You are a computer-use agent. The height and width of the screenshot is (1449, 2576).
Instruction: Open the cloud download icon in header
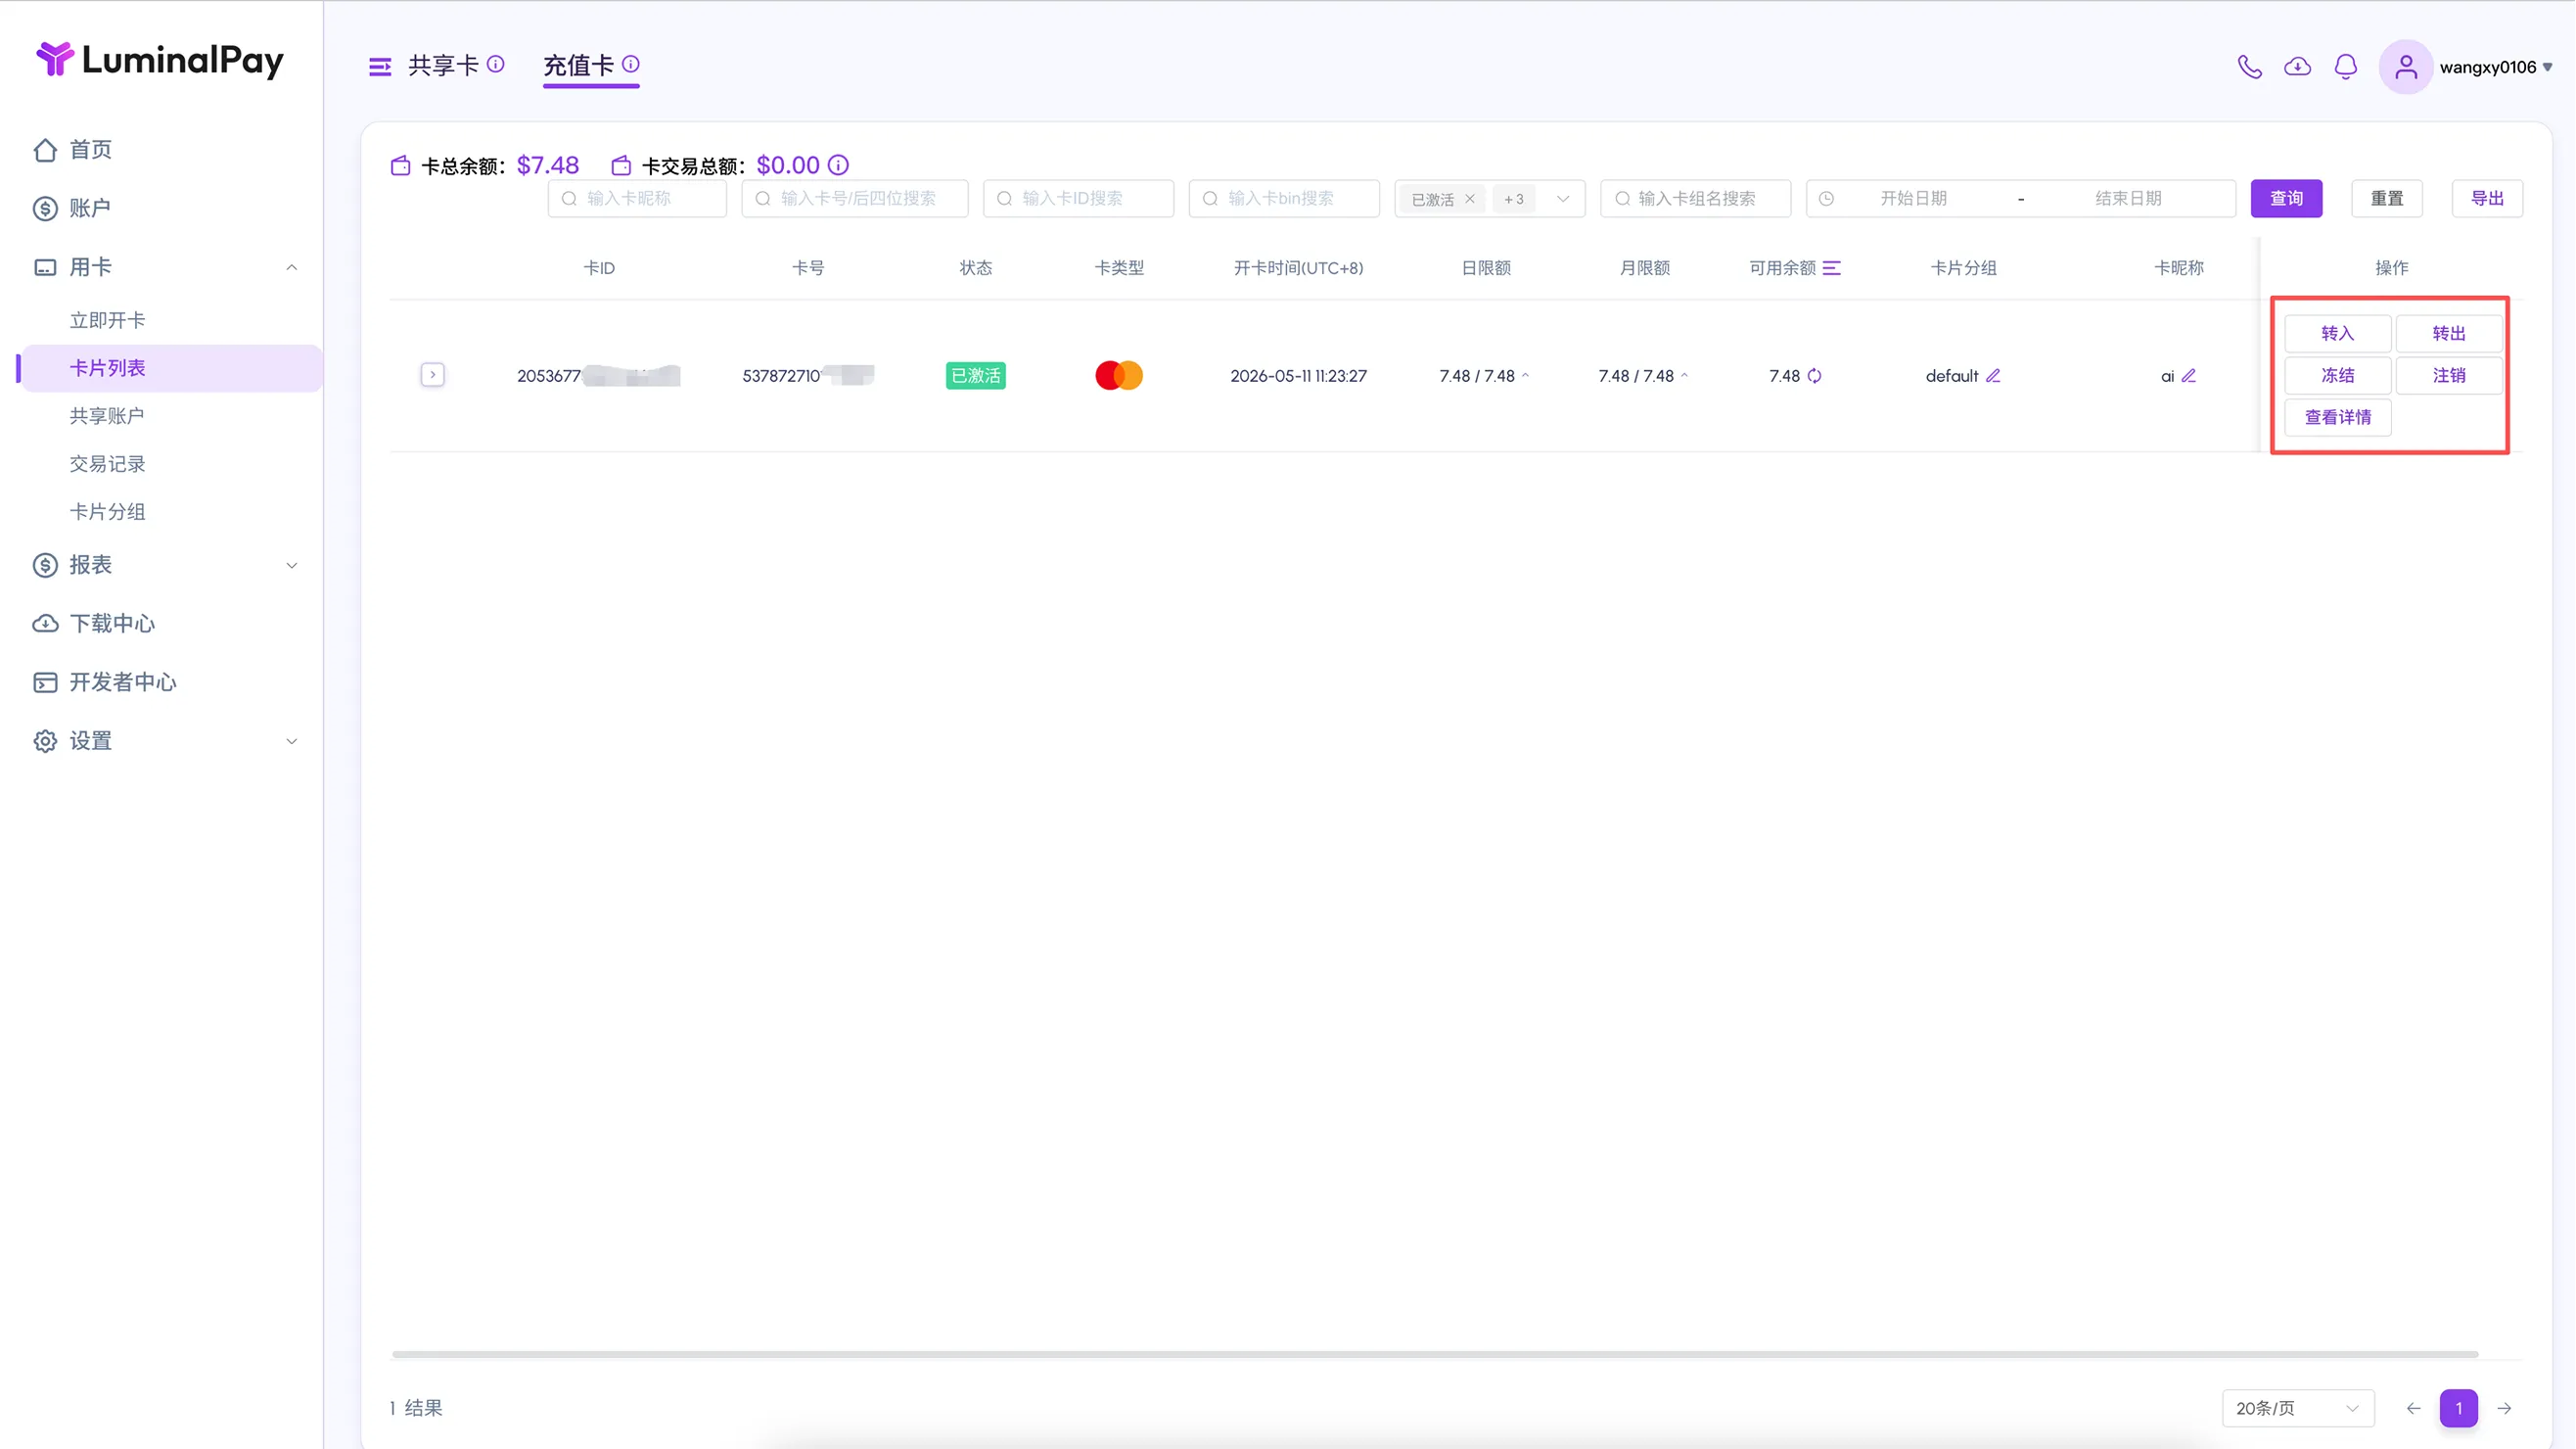2297,67
